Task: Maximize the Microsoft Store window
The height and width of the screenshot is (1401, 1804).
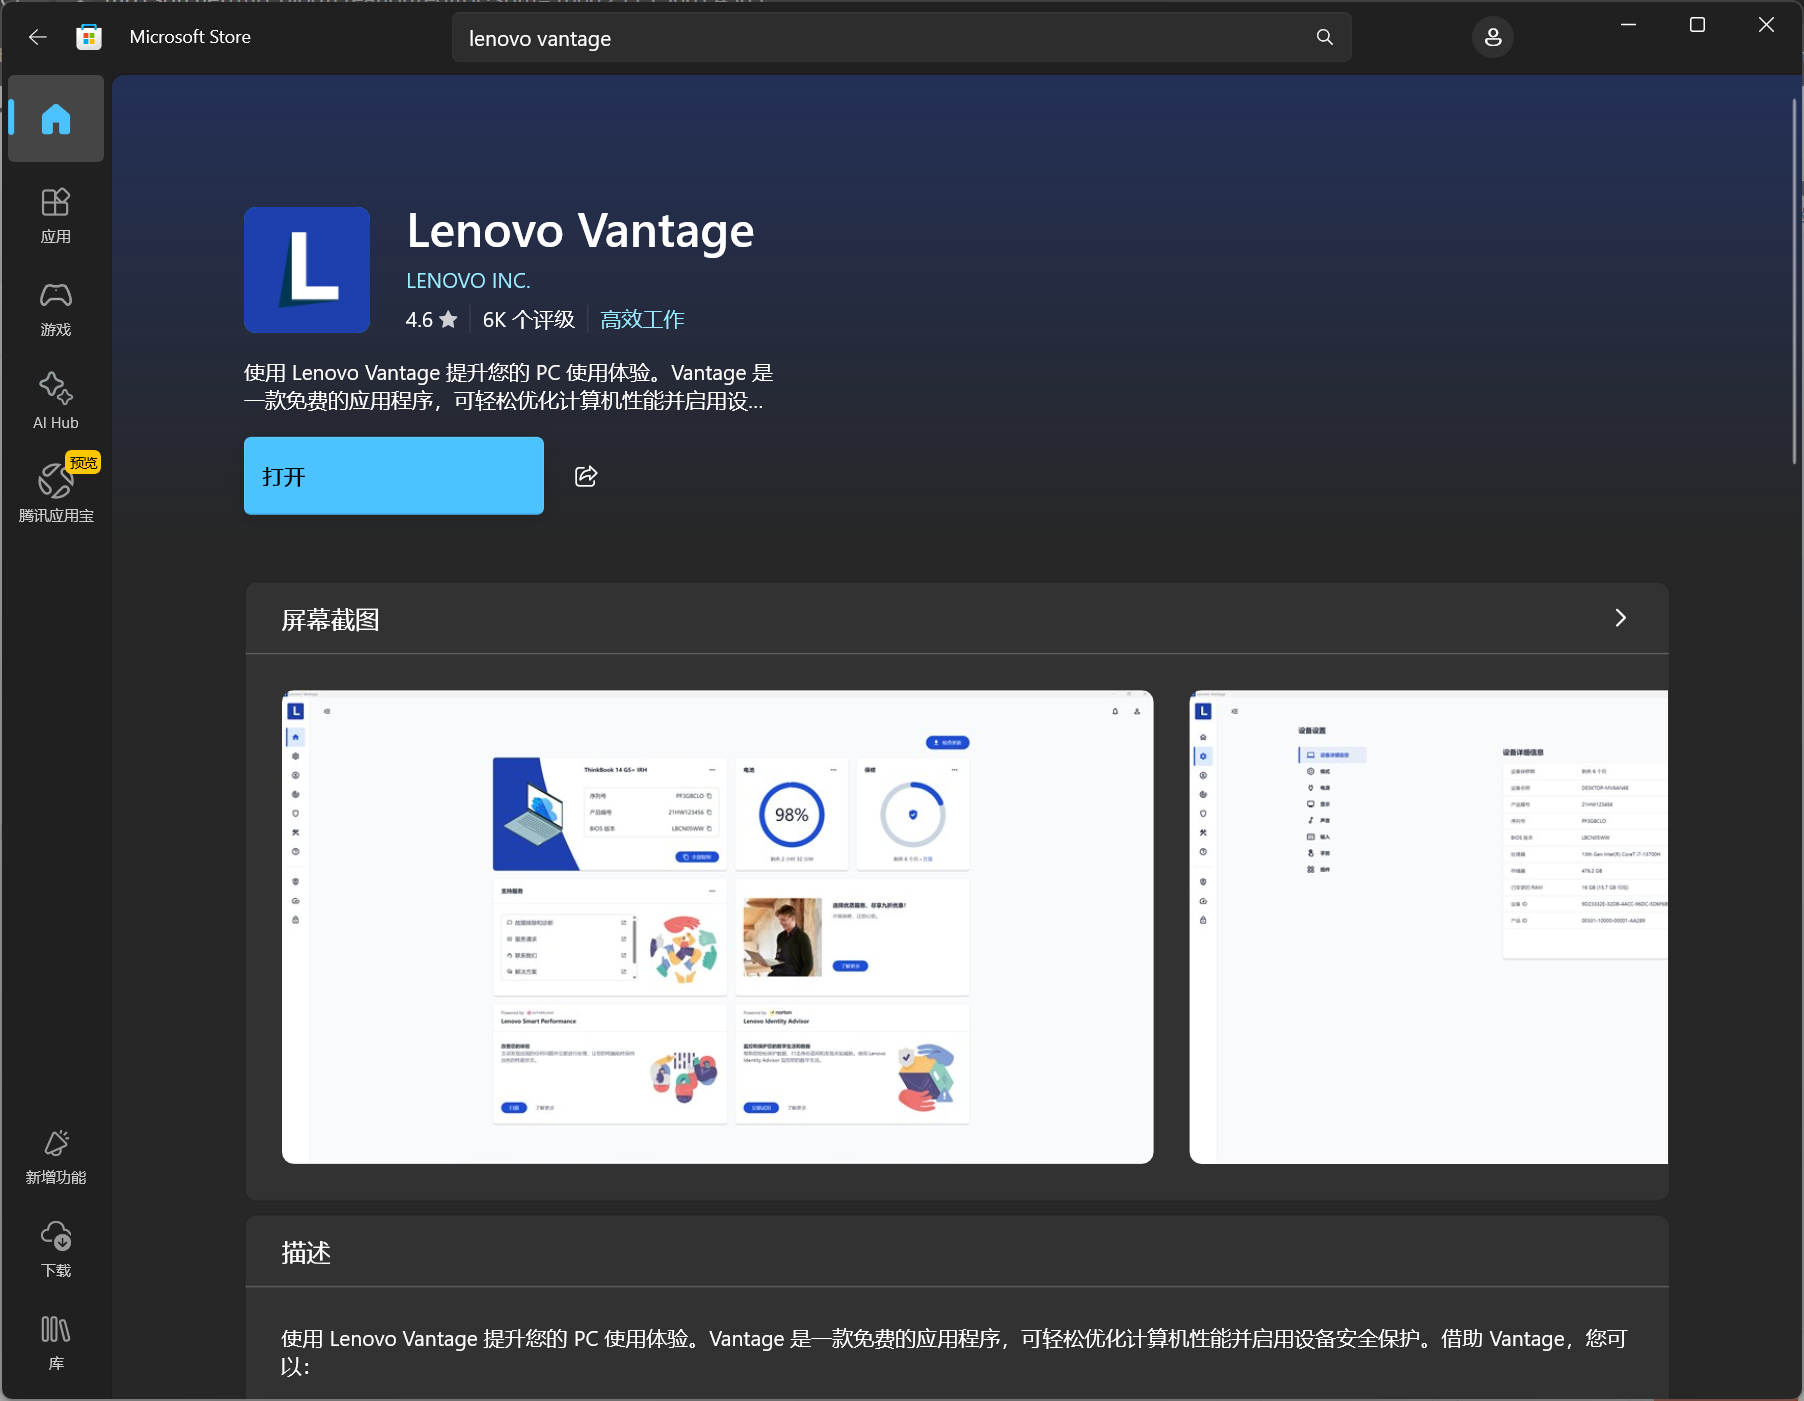Action: 1697,25
